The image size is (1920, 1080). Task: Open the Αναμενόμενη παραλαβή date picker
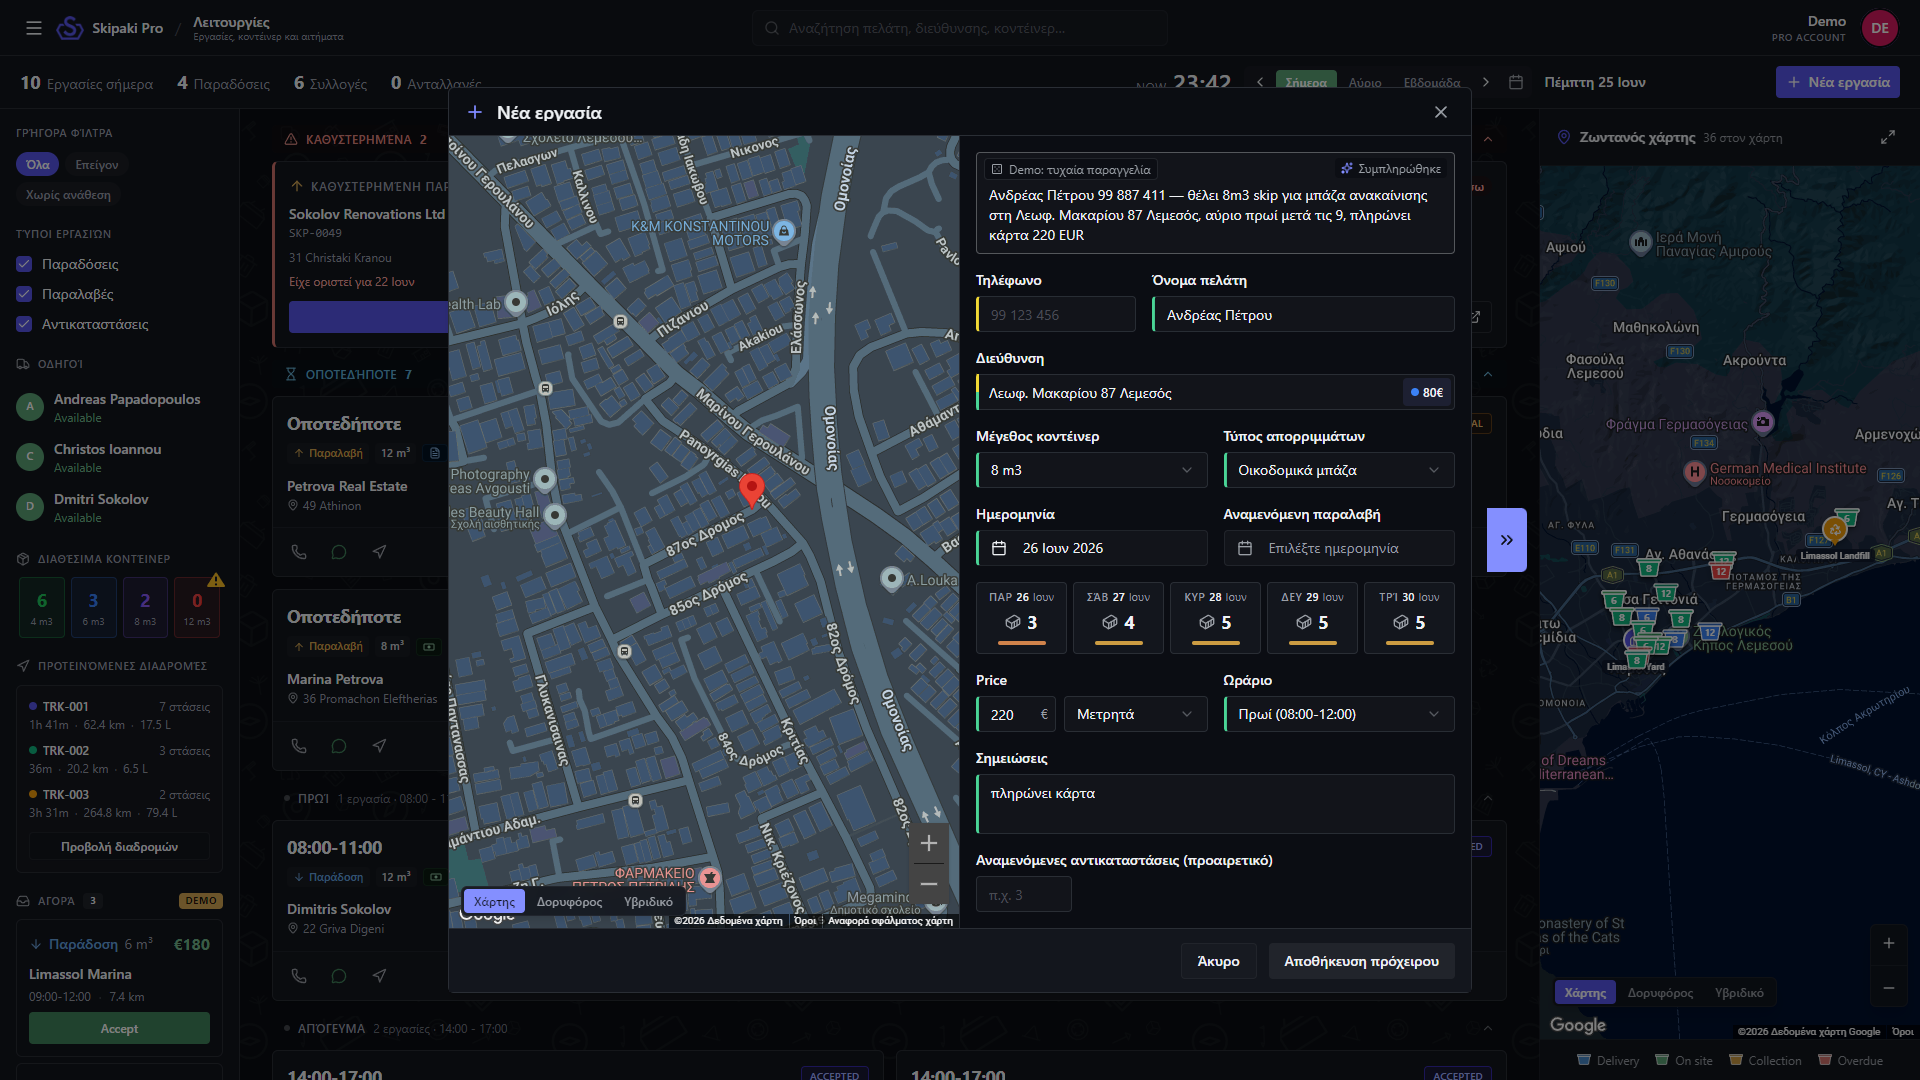(1339, 548)
